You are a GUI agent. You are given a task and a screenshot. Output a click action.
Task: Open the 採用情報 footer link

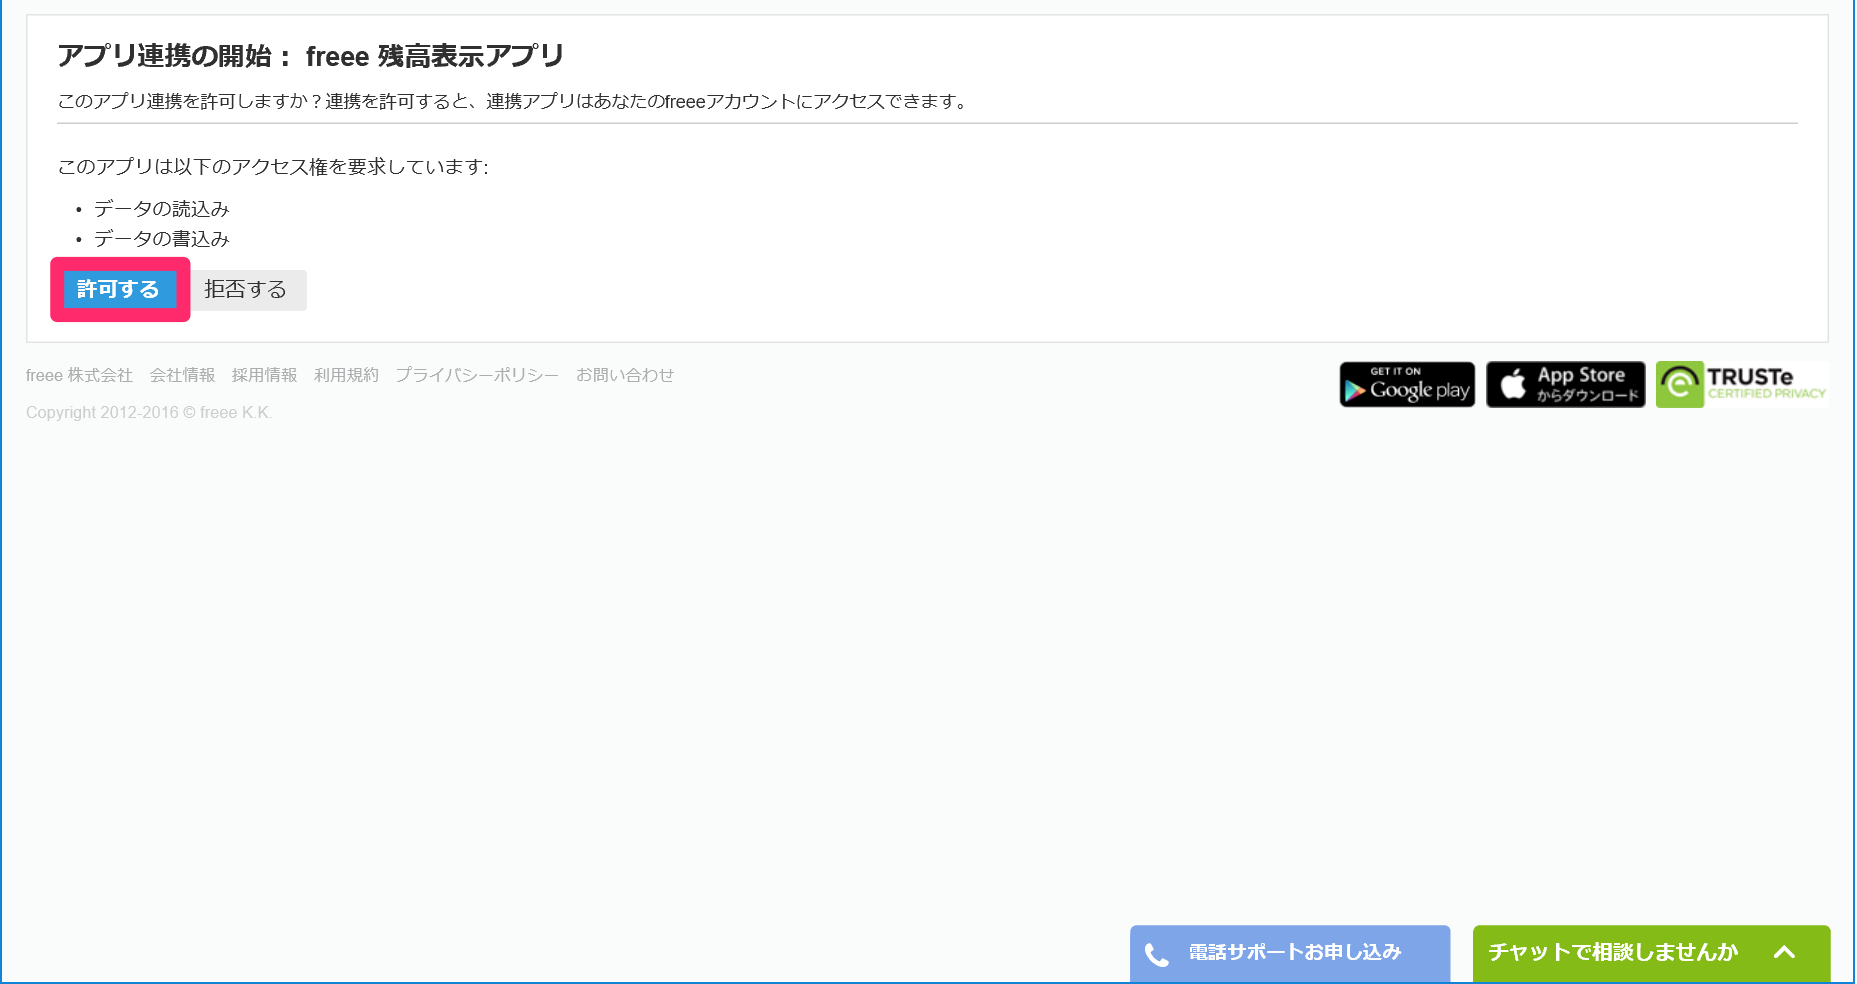click(265, 375)
